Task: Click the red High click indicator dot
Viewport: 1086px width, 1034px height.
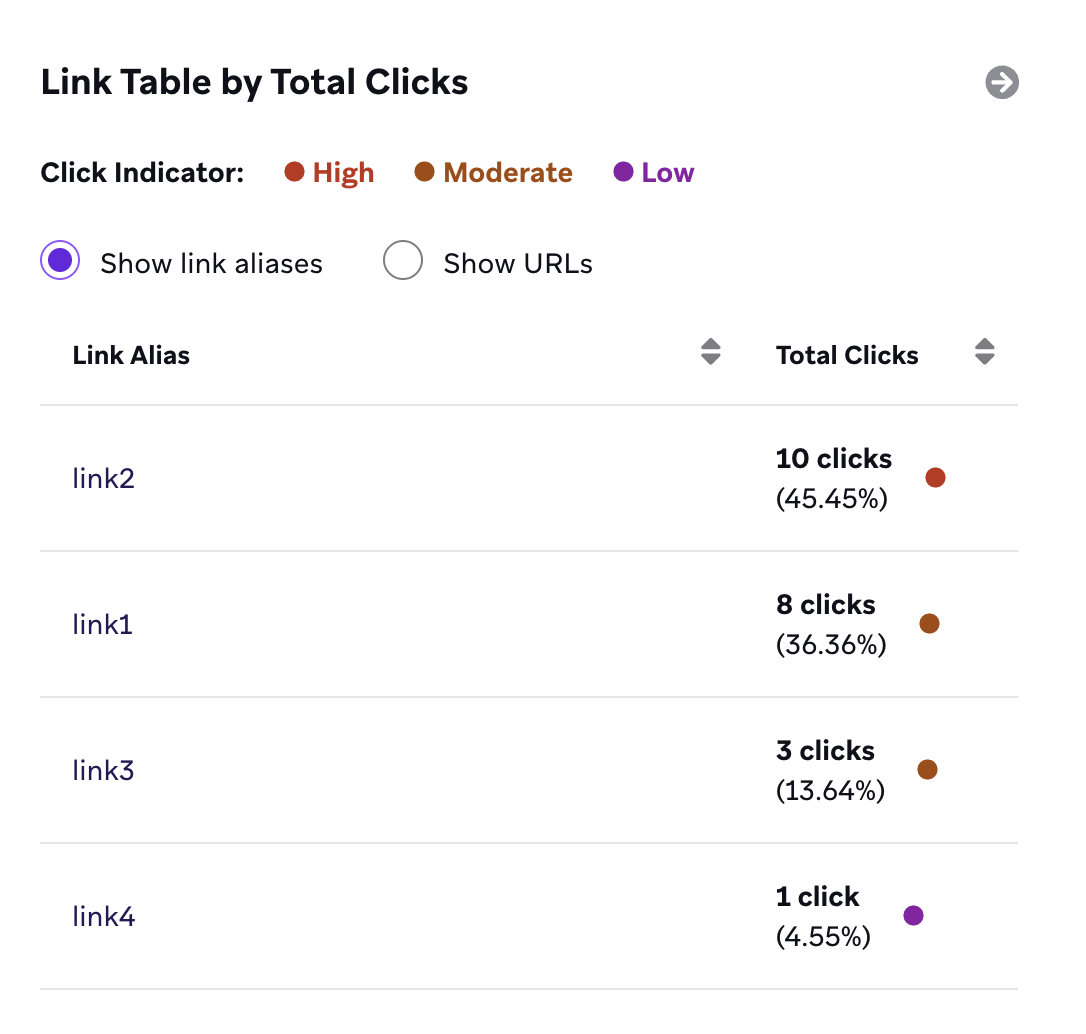Action: [294, 171]
